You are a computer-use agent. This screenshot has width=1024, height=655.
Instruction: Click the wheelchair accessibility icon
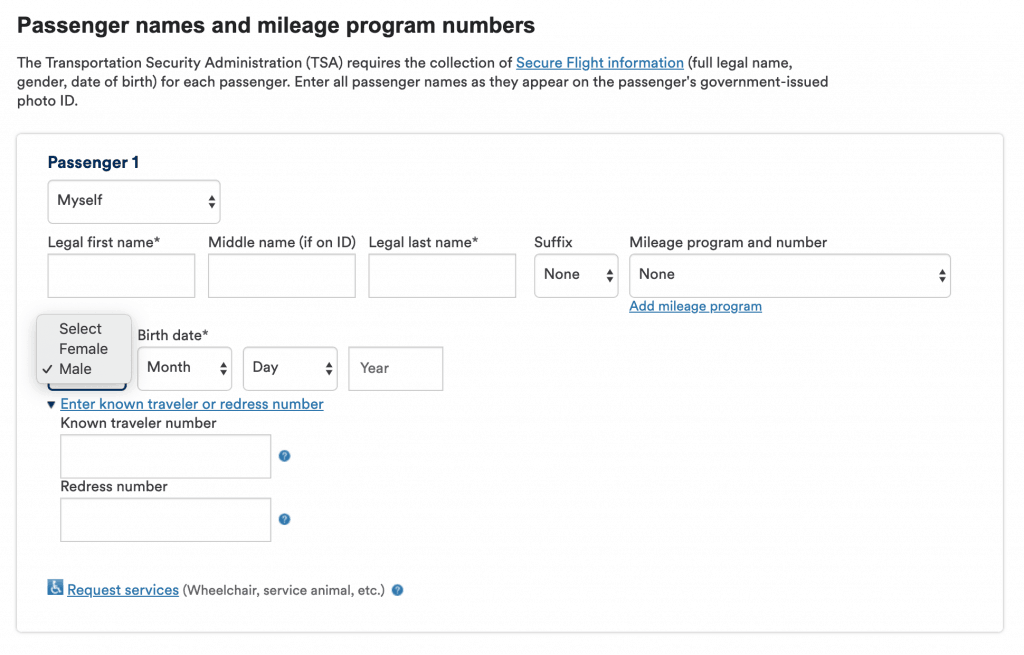tap(55, 588)
